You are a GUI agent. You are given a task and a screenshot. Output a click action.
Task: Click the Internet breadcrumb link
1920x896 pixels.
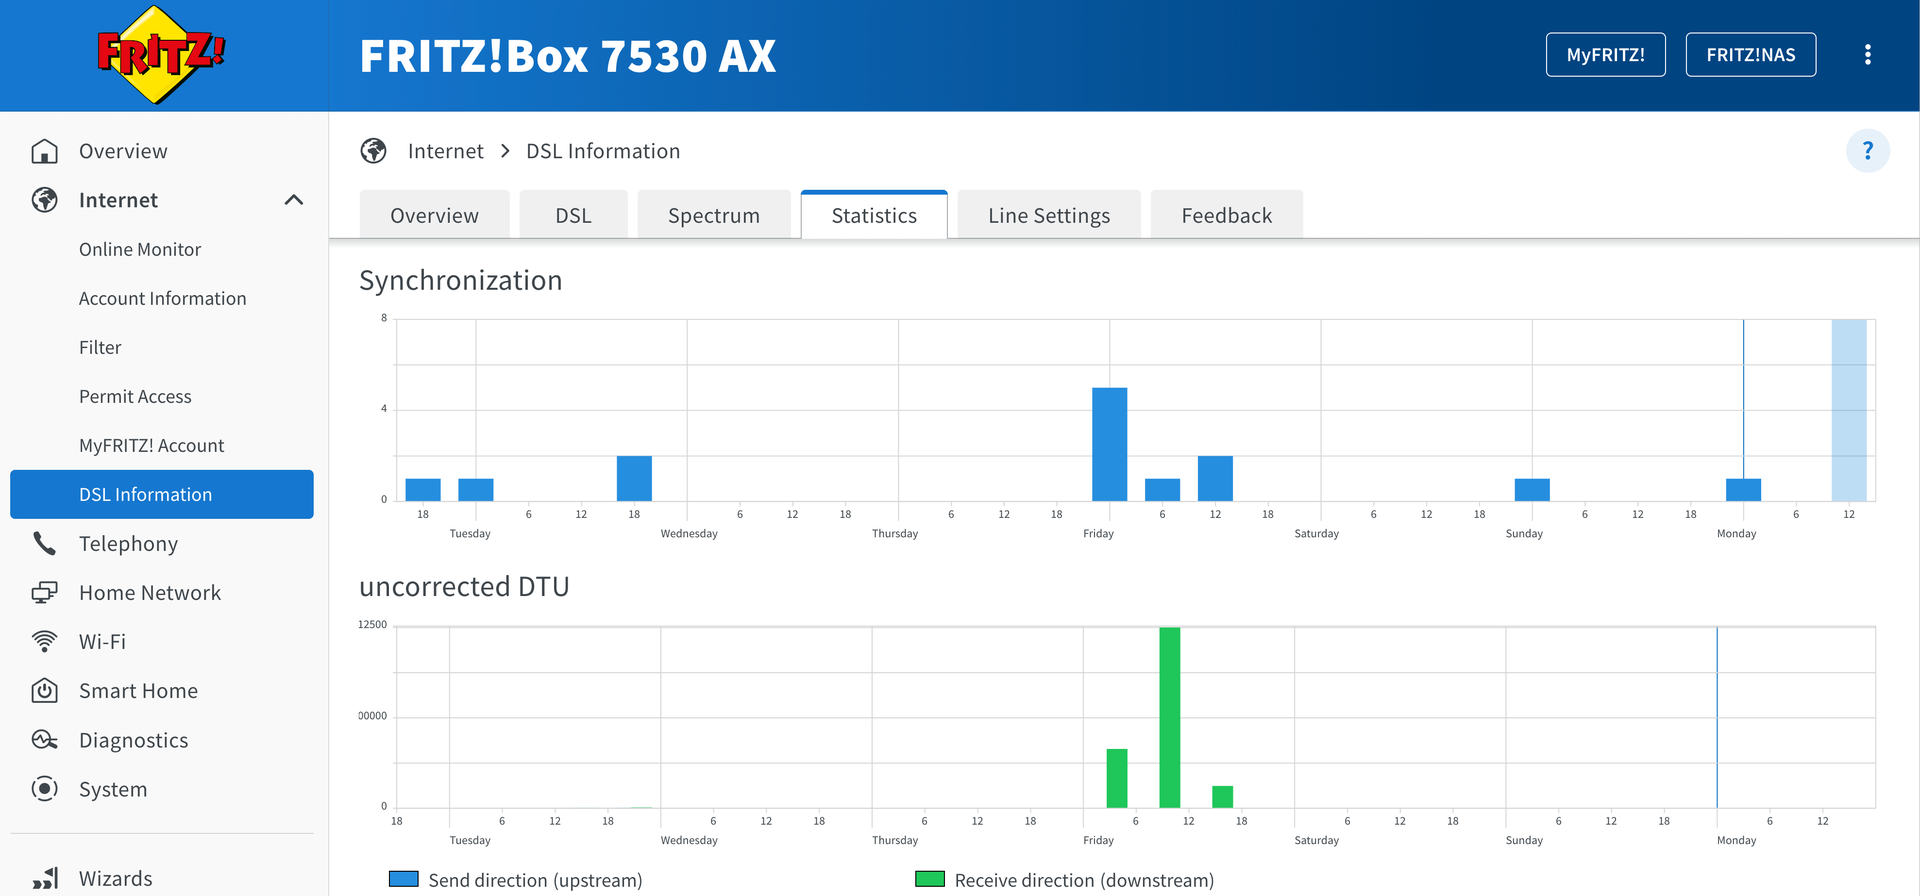[x=445, y=151]
